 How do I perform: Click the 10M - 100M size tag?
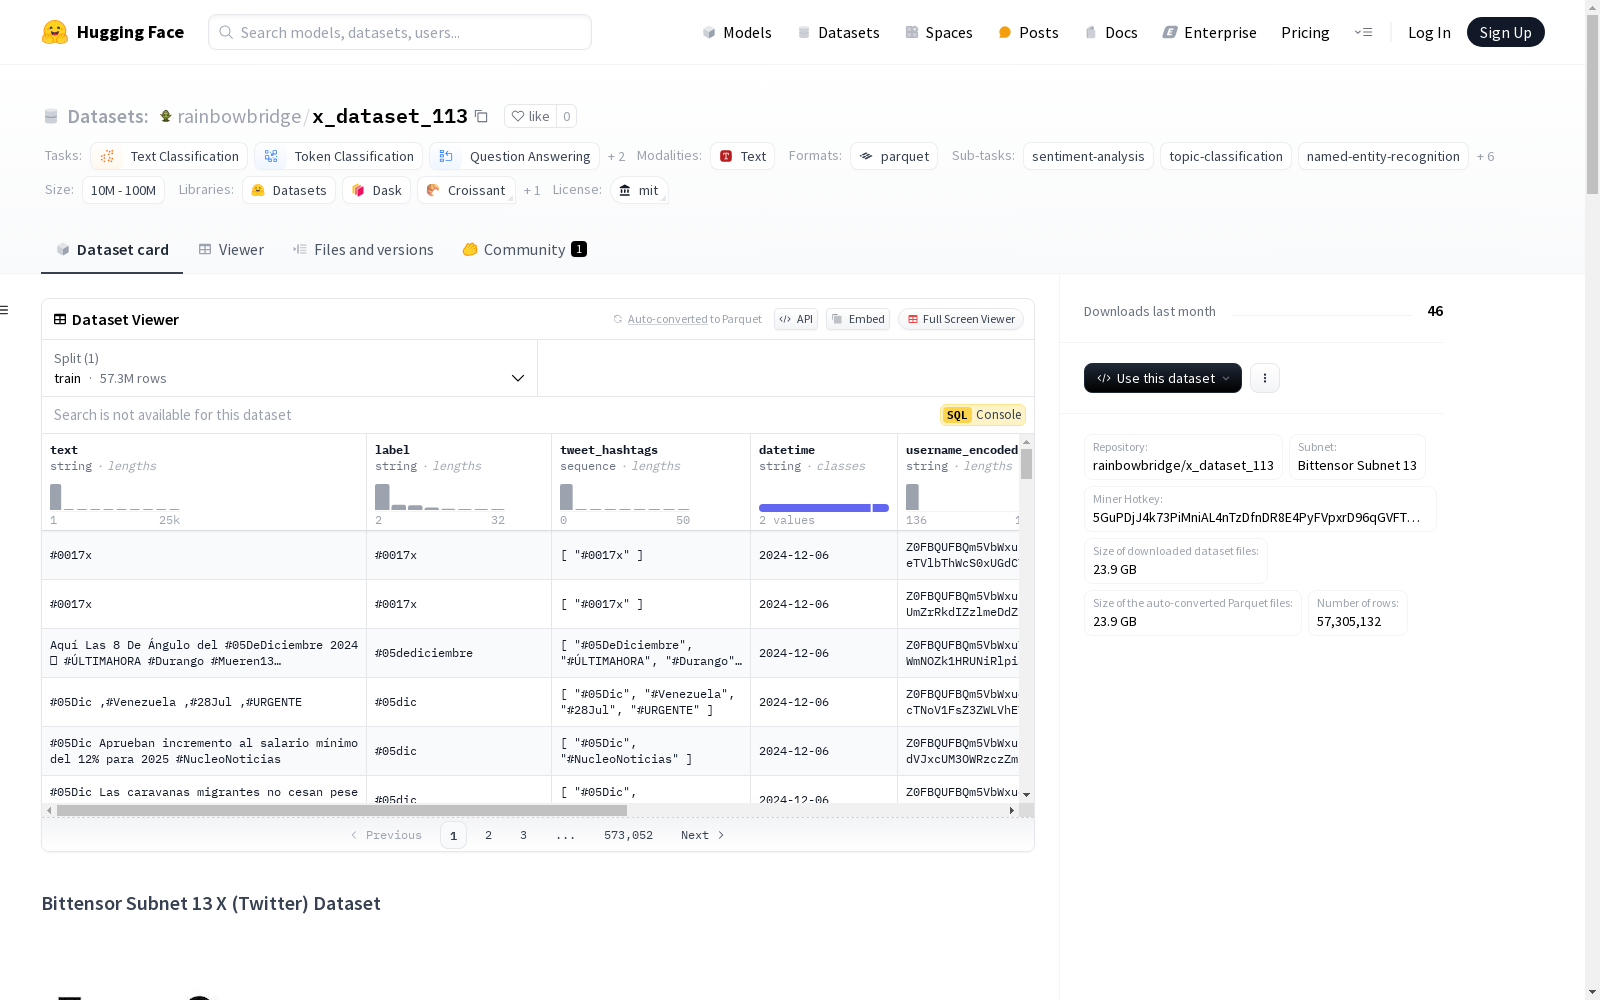click(123, 191)
